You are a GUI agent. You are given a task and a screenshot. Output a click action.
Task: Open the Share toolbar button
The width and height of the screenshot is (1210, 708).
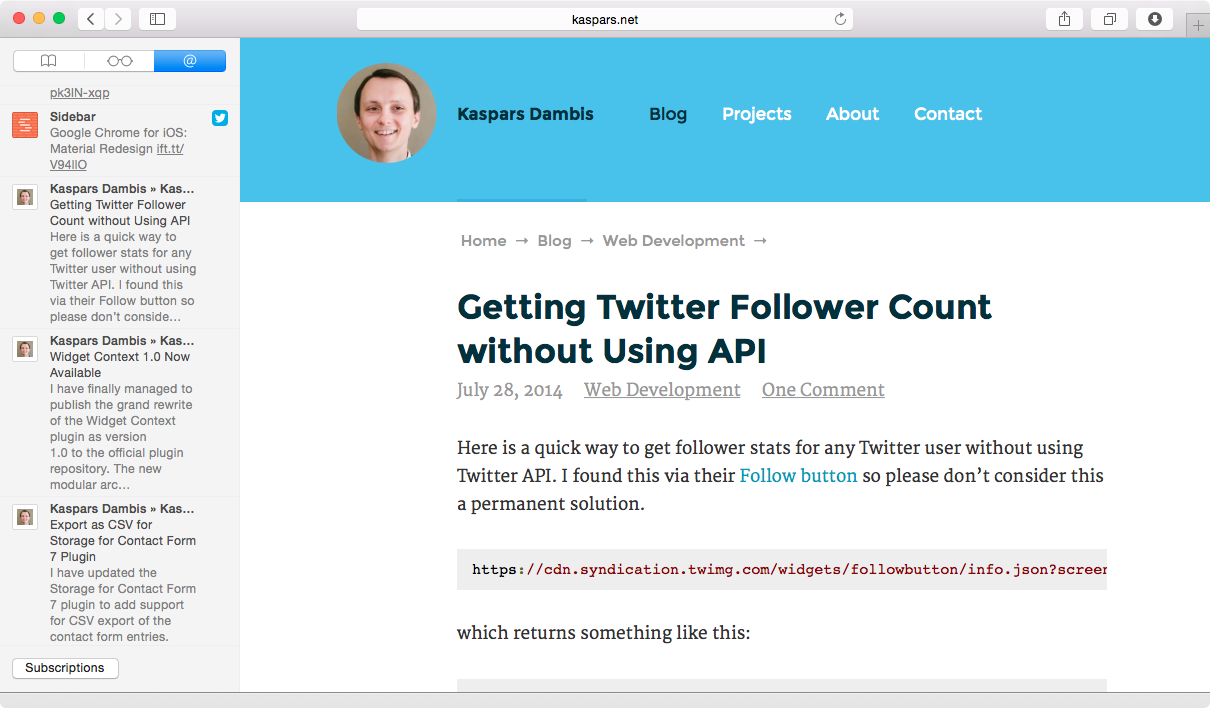pos(1064,18)
